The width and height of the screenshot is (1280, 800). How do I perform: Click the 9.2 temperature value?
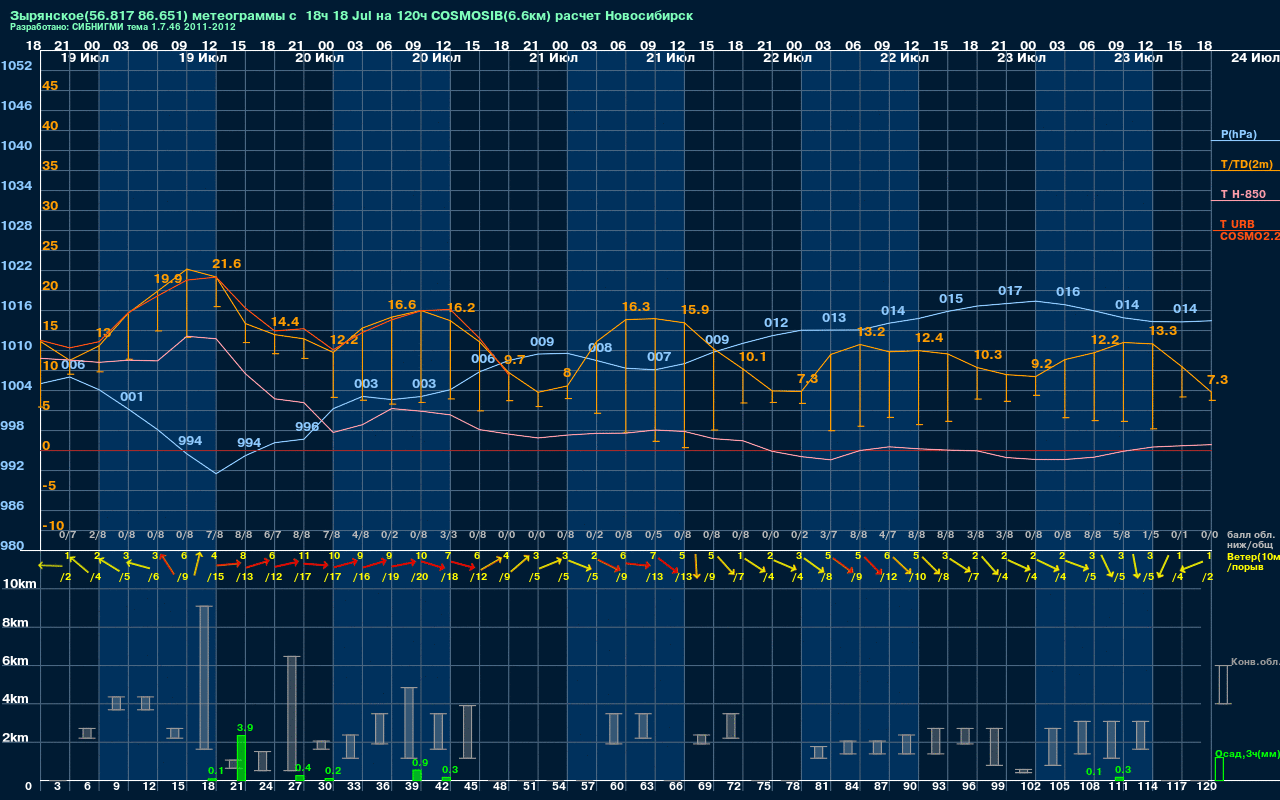(x=1041, y=364)
